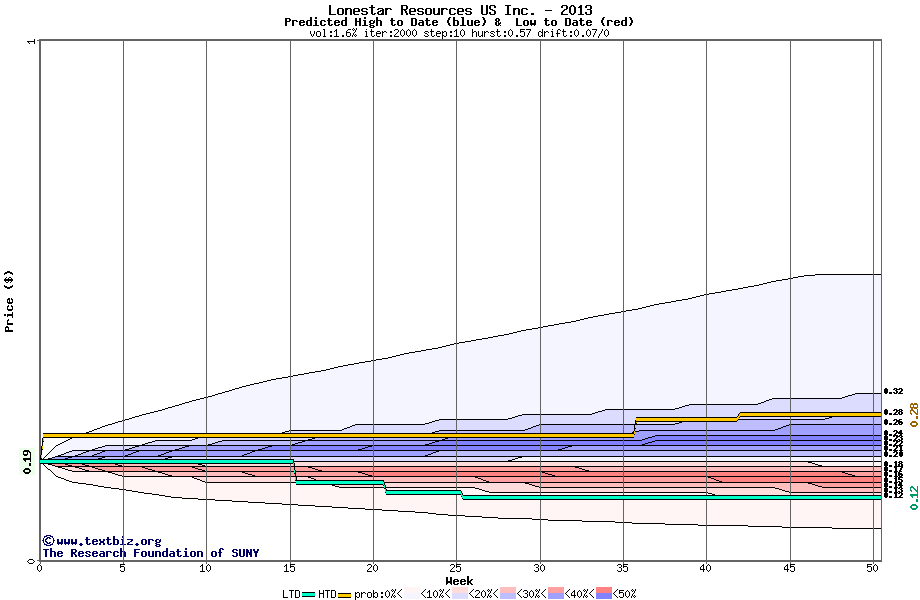The image size is (920, 600).
Task: Click the orange rotated 0.28 high label
Action: 914,415
